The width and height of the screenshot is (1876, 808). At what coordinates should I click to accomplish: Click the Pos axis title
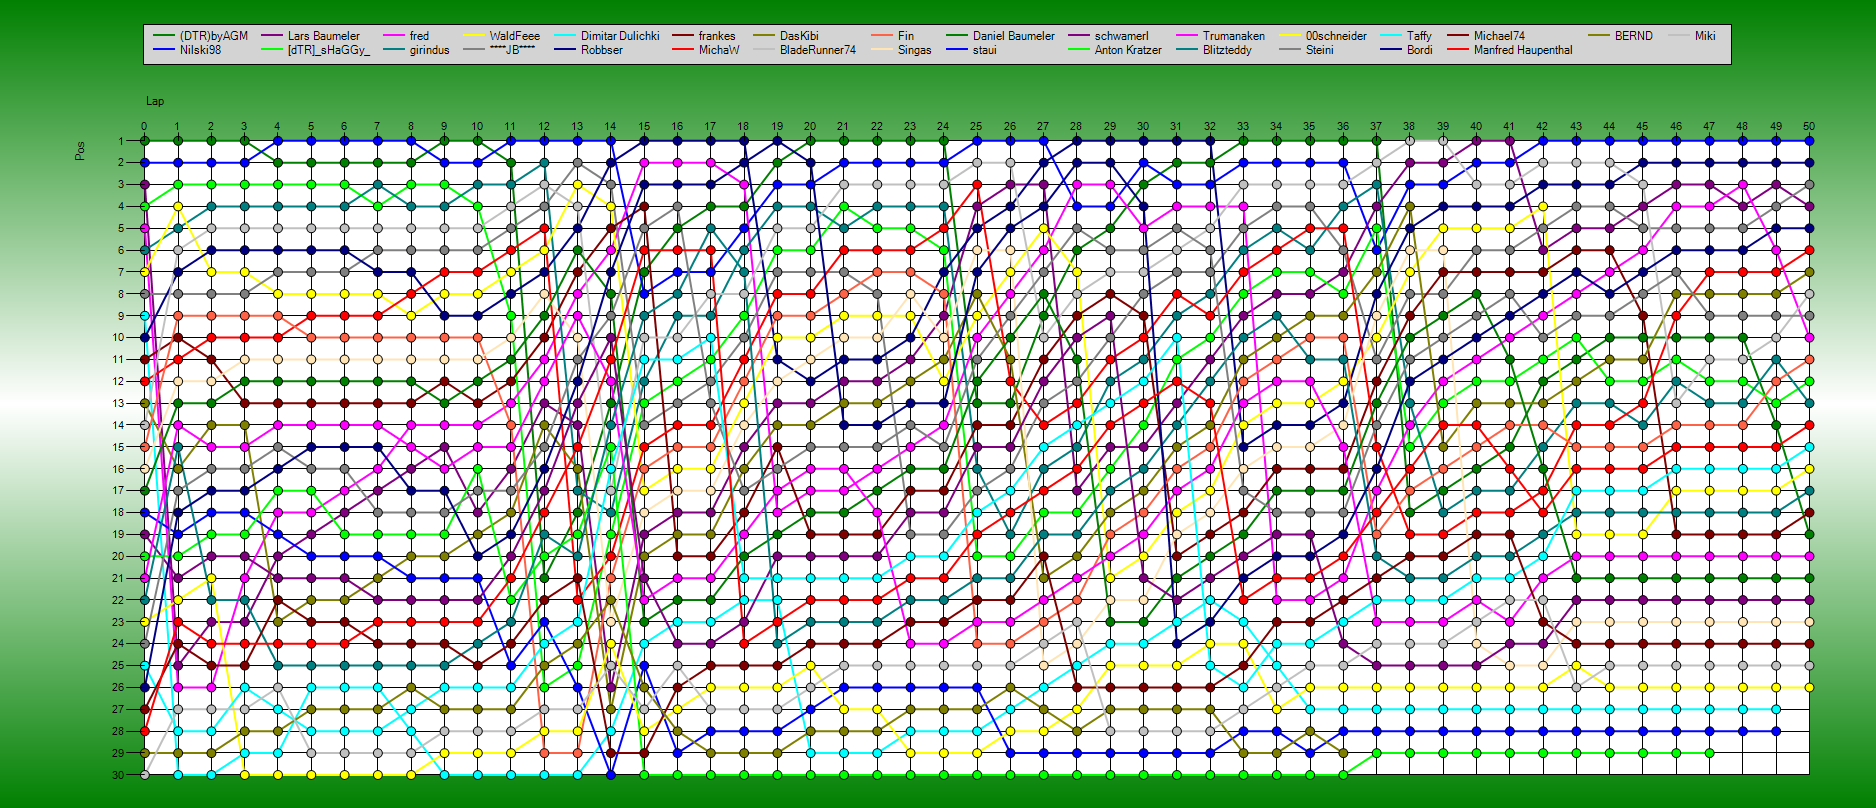click(x=80, y=150)
